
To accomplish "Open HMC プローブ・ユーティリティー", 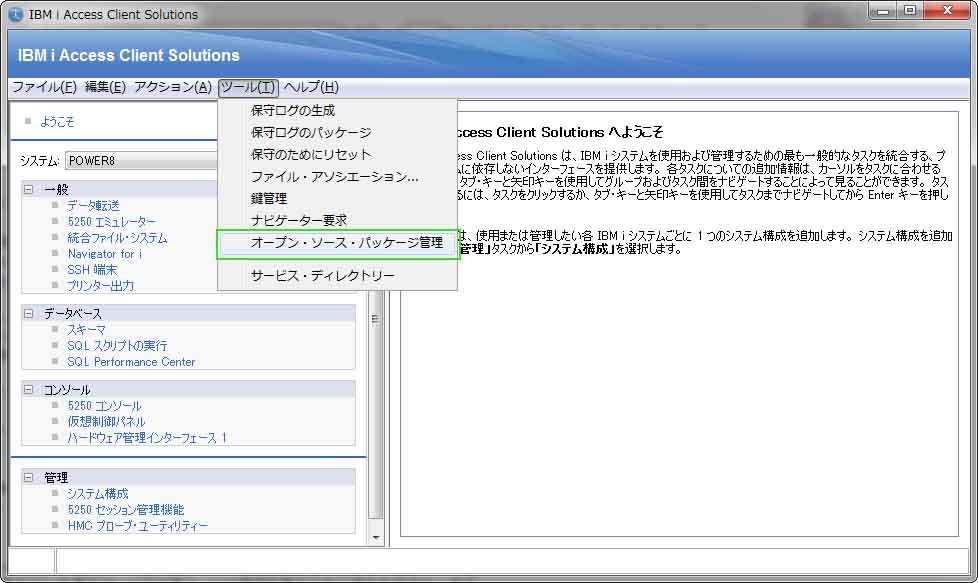I will 138,526.
